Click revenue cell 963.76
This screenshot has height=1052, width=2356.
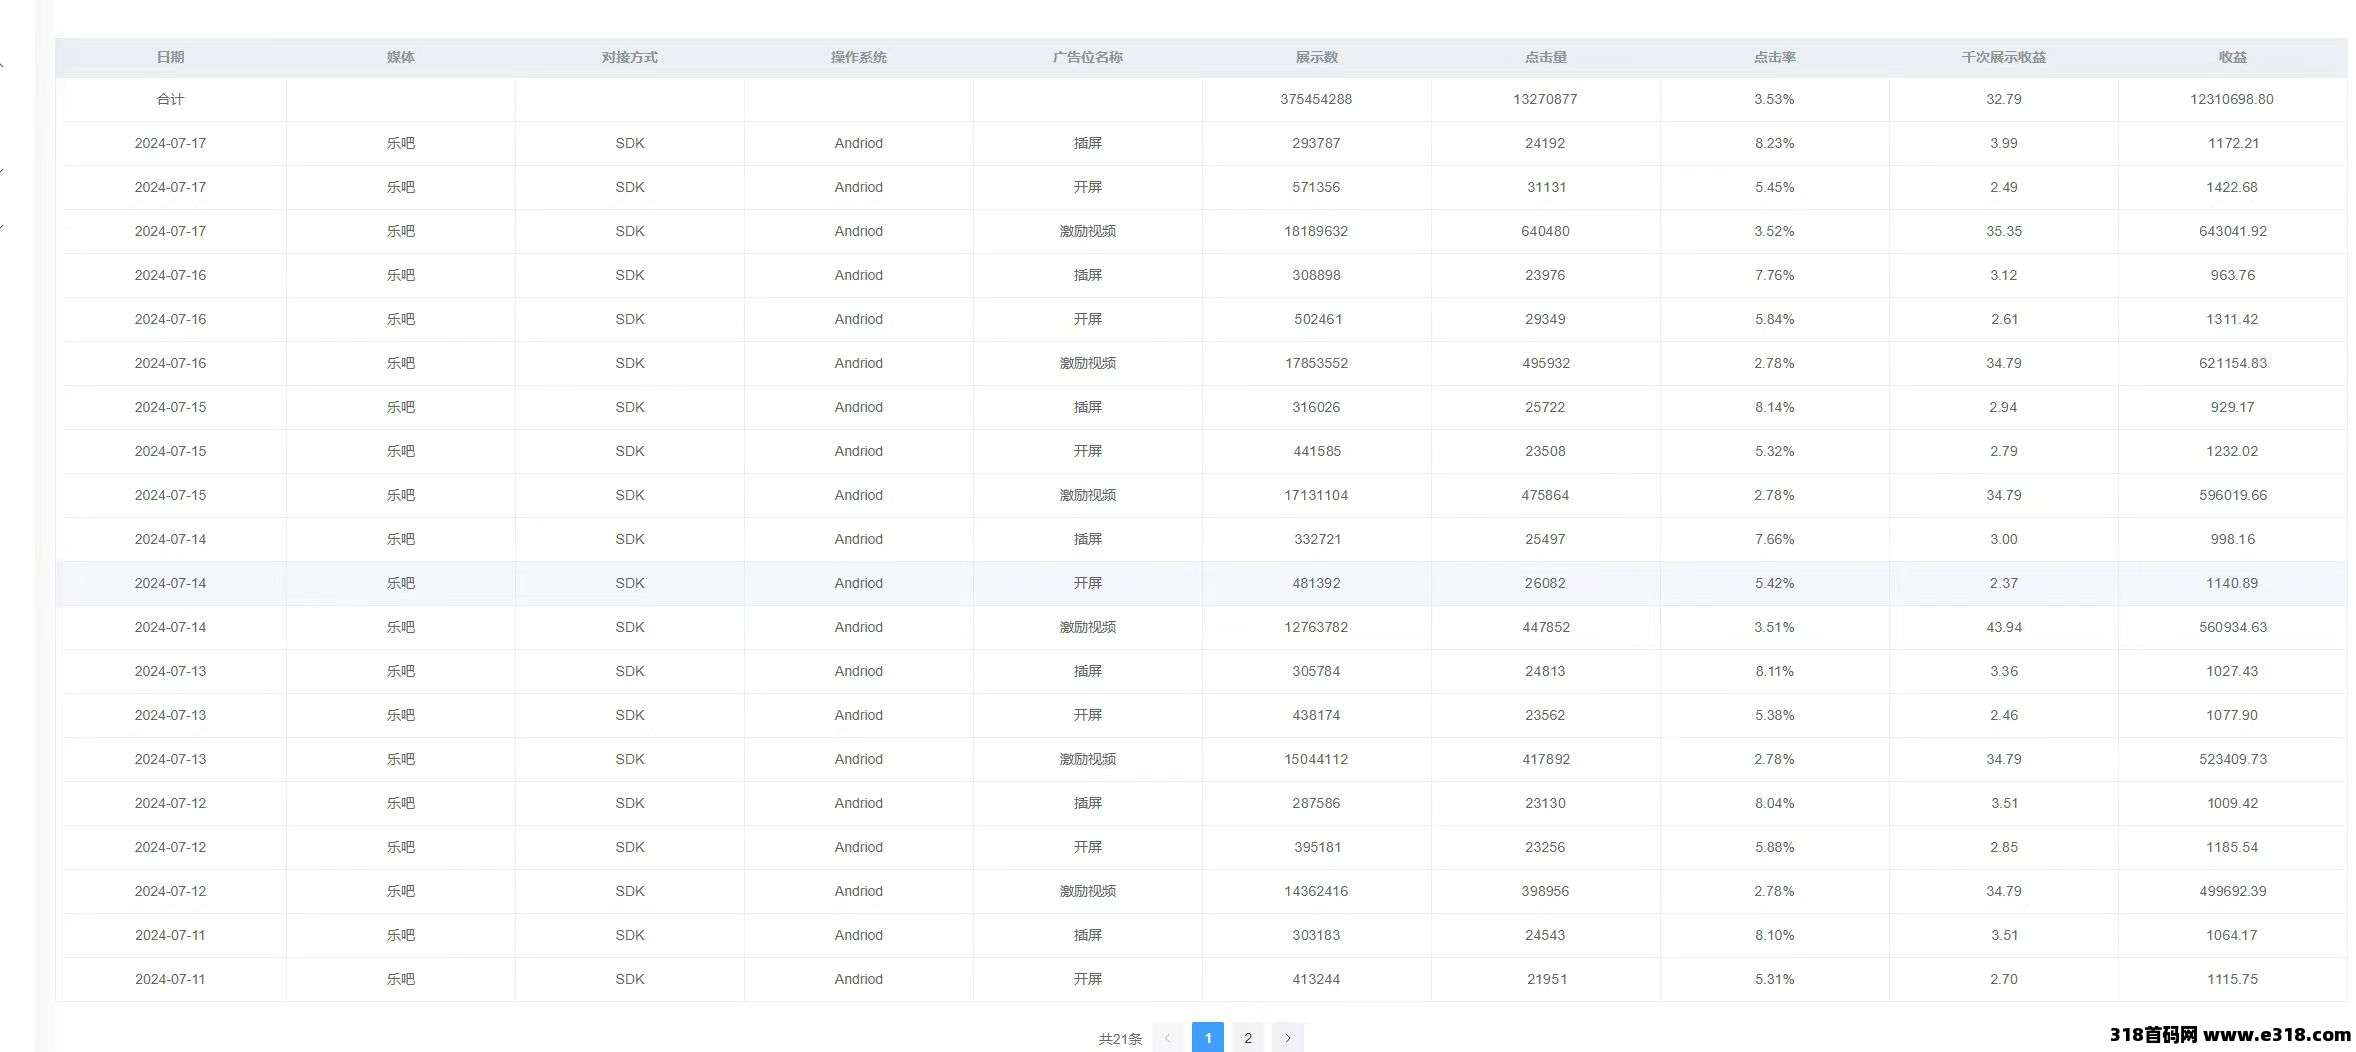click(2232, 275)
